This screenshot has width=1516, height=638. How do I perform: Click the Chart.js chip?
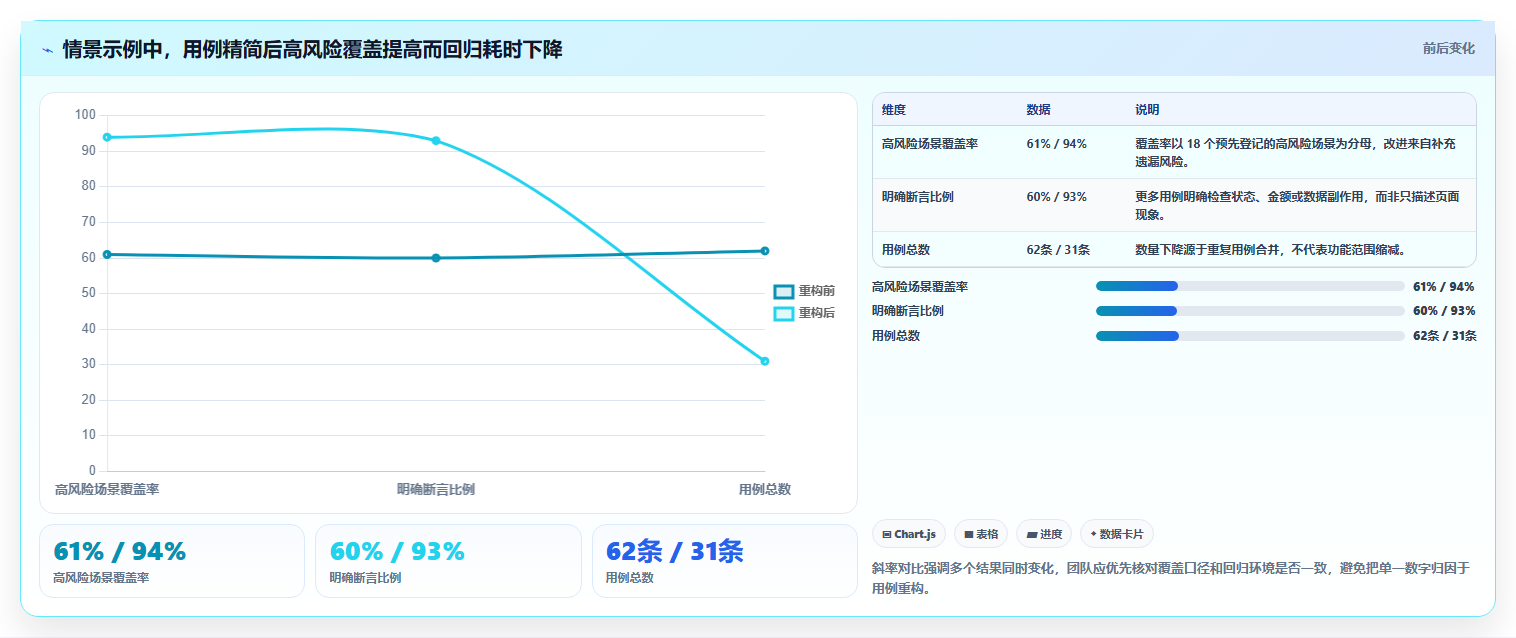908,534
